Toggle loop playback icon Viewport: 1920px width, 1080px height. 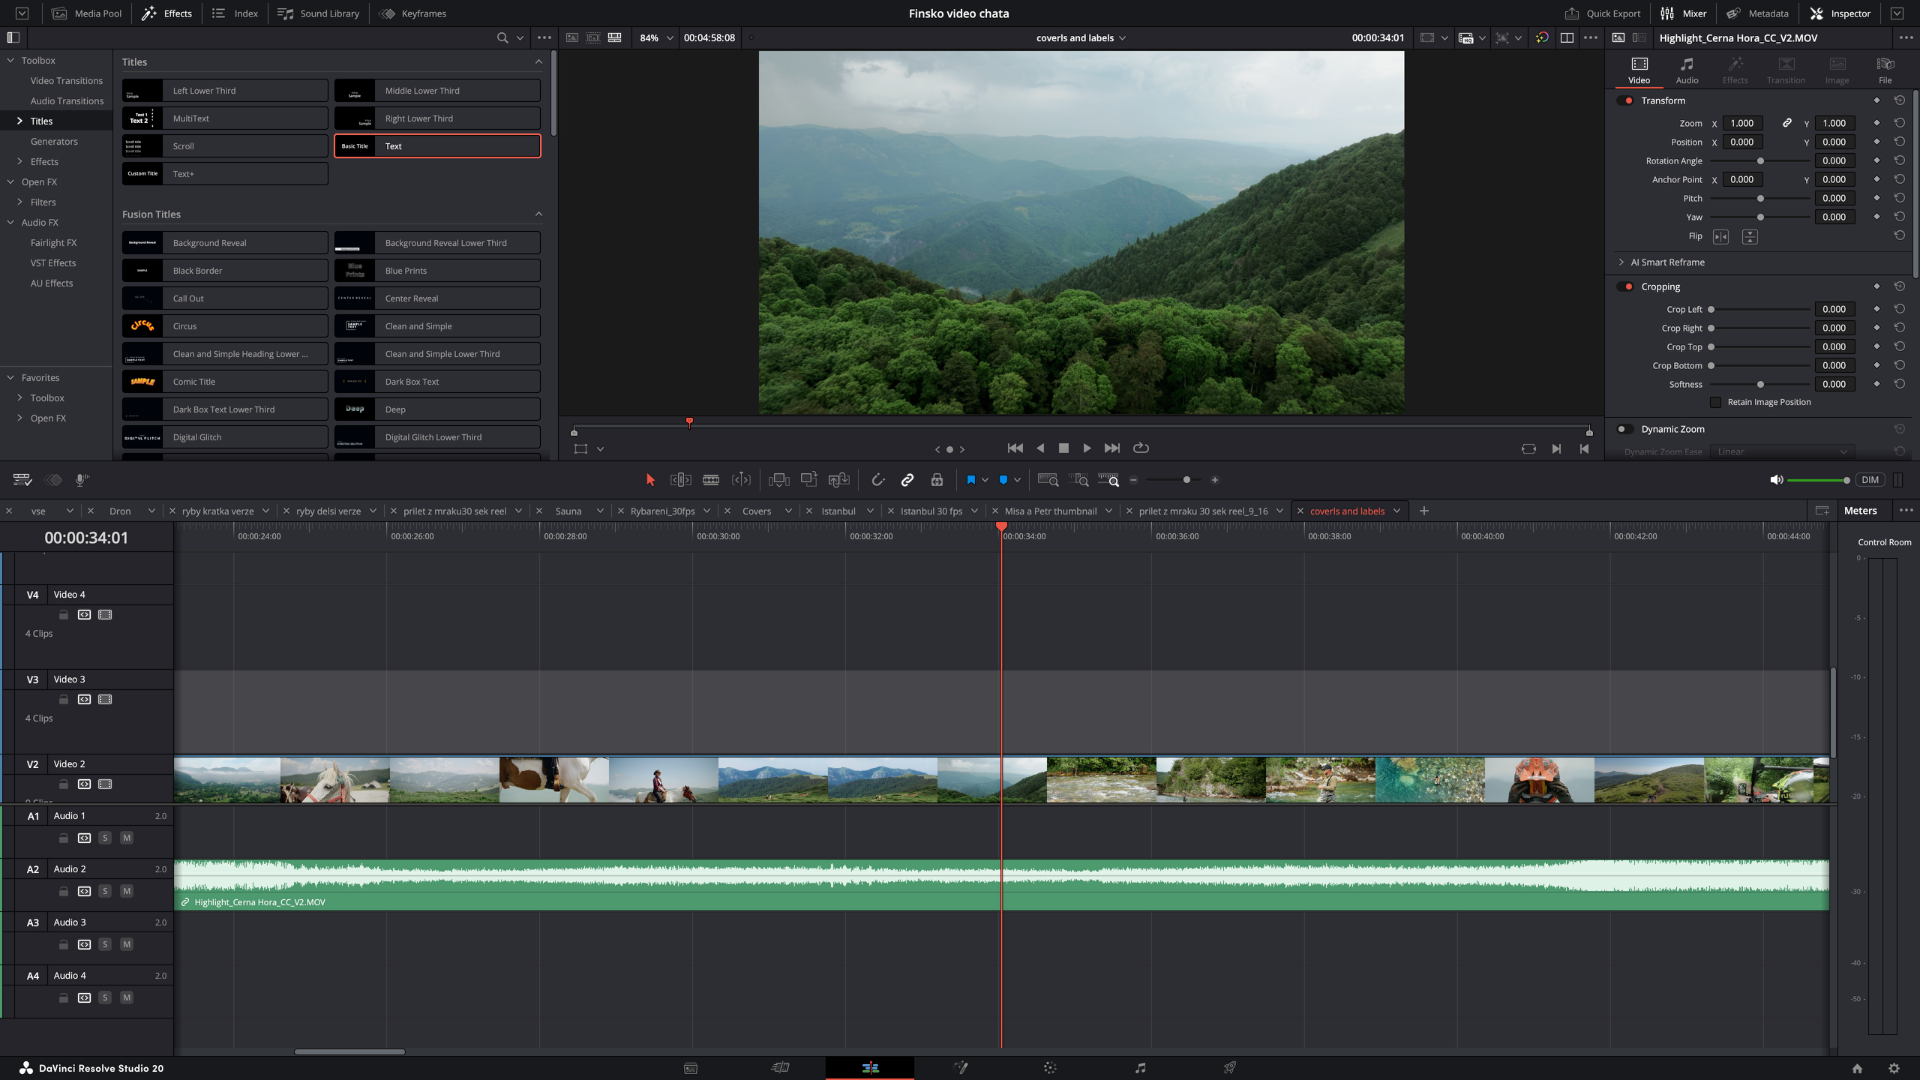[1141, 448]
